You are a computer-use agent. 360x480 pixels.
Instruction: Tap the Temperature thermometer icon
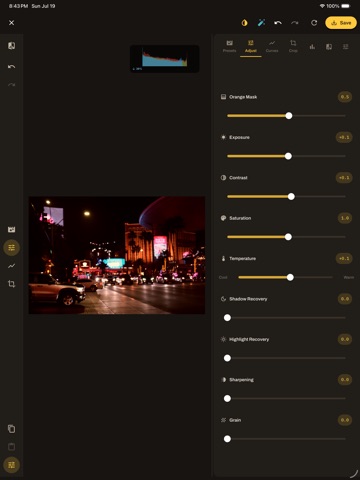pos(223,258)
